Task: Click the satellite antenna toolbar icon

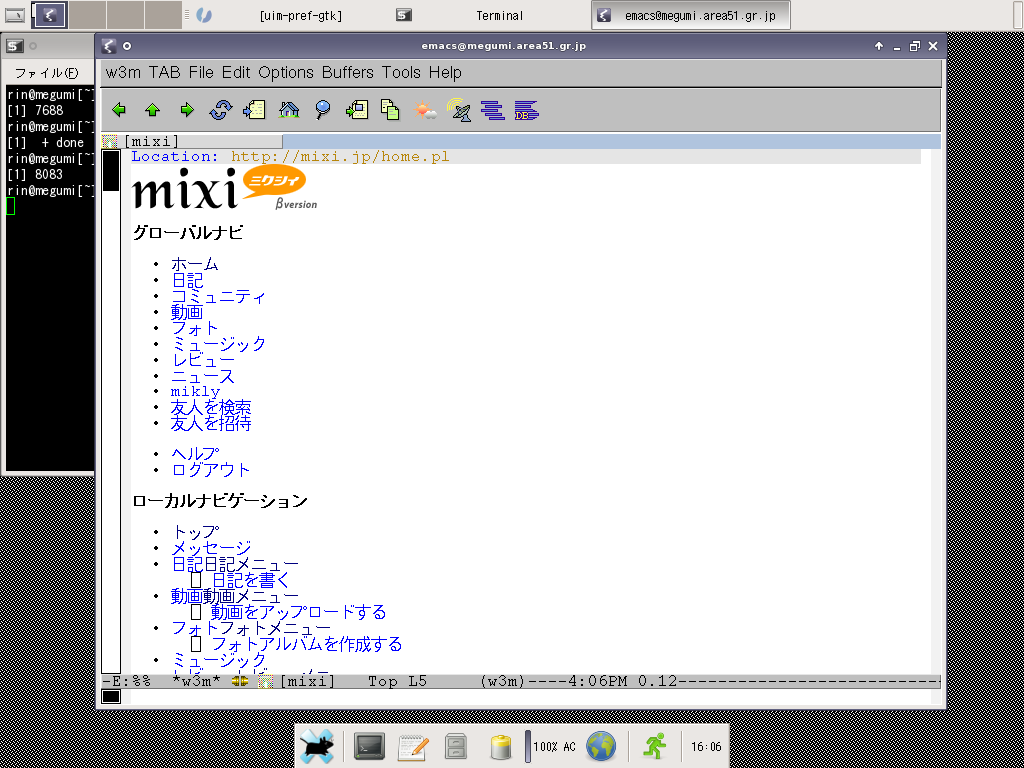Action: [x=460, y=110]
